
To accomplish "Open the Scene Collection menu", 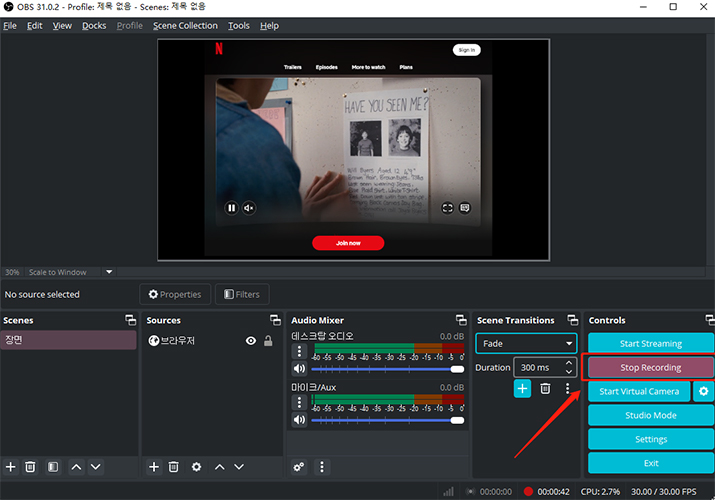I will point(185,26).
